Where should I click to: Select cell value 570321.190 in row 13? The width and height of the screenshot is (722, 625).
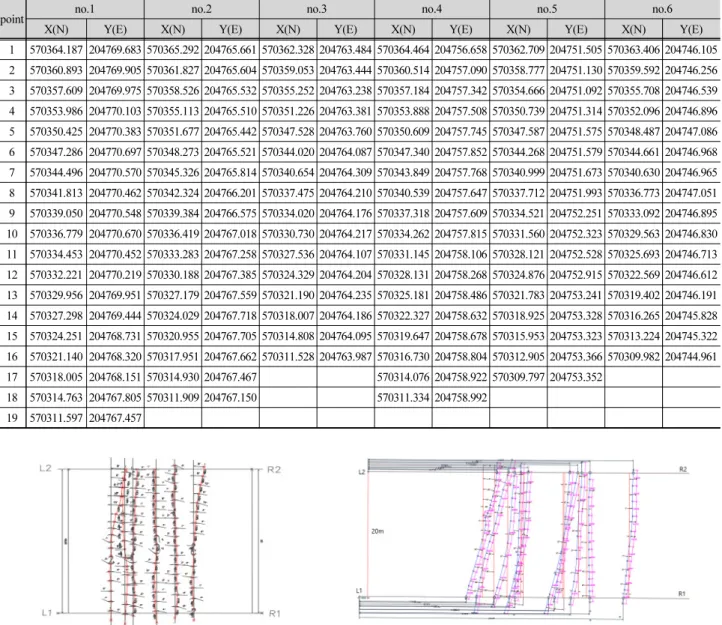[288, 295]
